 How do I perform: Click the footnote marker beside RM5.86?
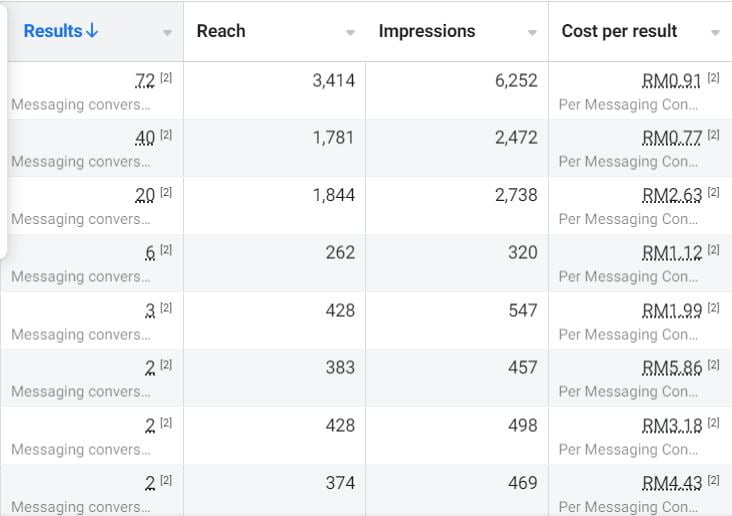pos(713,365)
